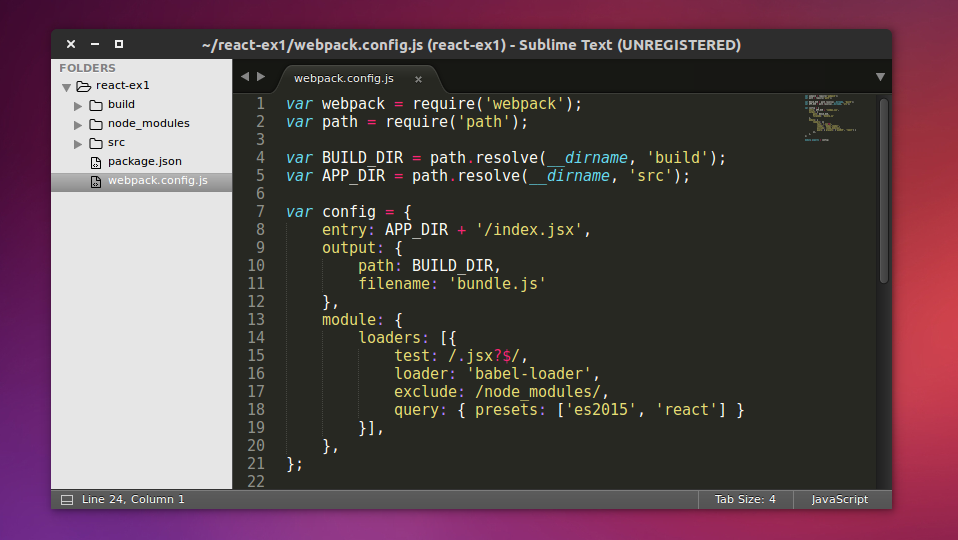Image resolution: width=958 pixels, height=540 pixels.
Task: Select react-ex1 root folder label
Action: coord(122,86)
